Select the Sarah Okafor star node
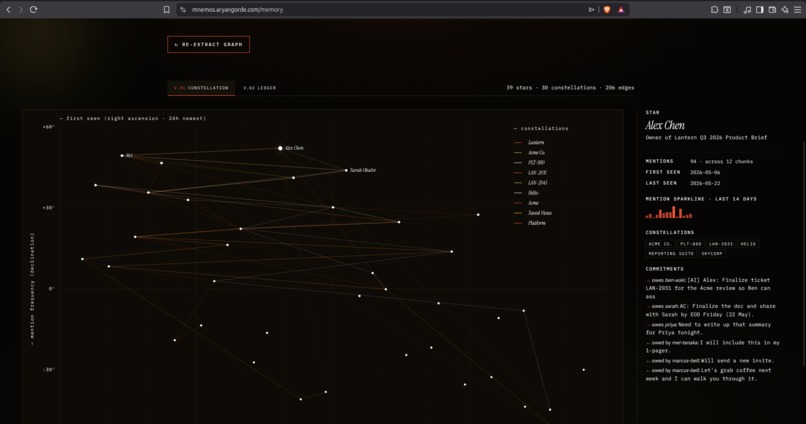Viewport: 806px width, 424px height. [x=346, y=170]
